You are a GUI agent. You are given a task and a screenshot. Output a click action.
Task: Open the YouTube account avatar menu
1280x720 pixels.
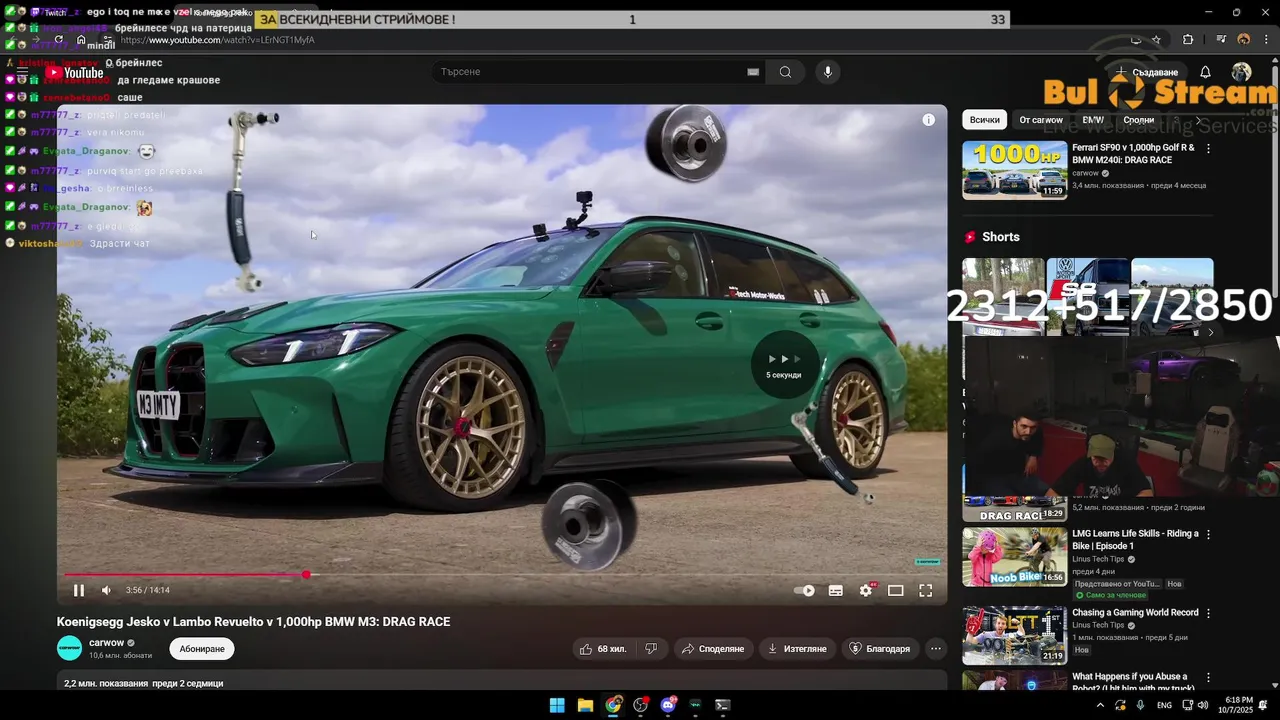(x=1241, y=72)
